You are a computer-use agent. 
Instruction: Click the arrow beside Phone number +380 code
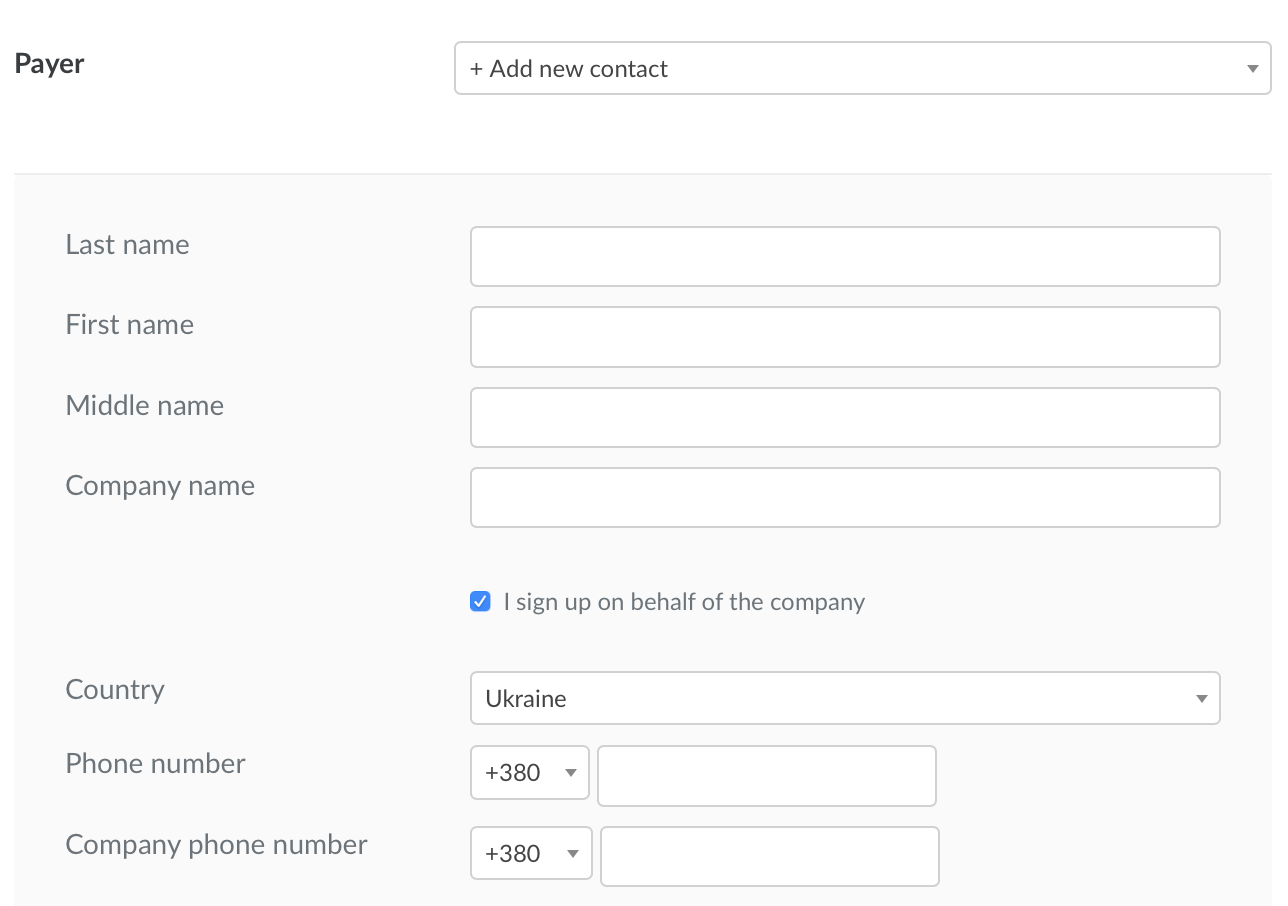tap(571, 773)
